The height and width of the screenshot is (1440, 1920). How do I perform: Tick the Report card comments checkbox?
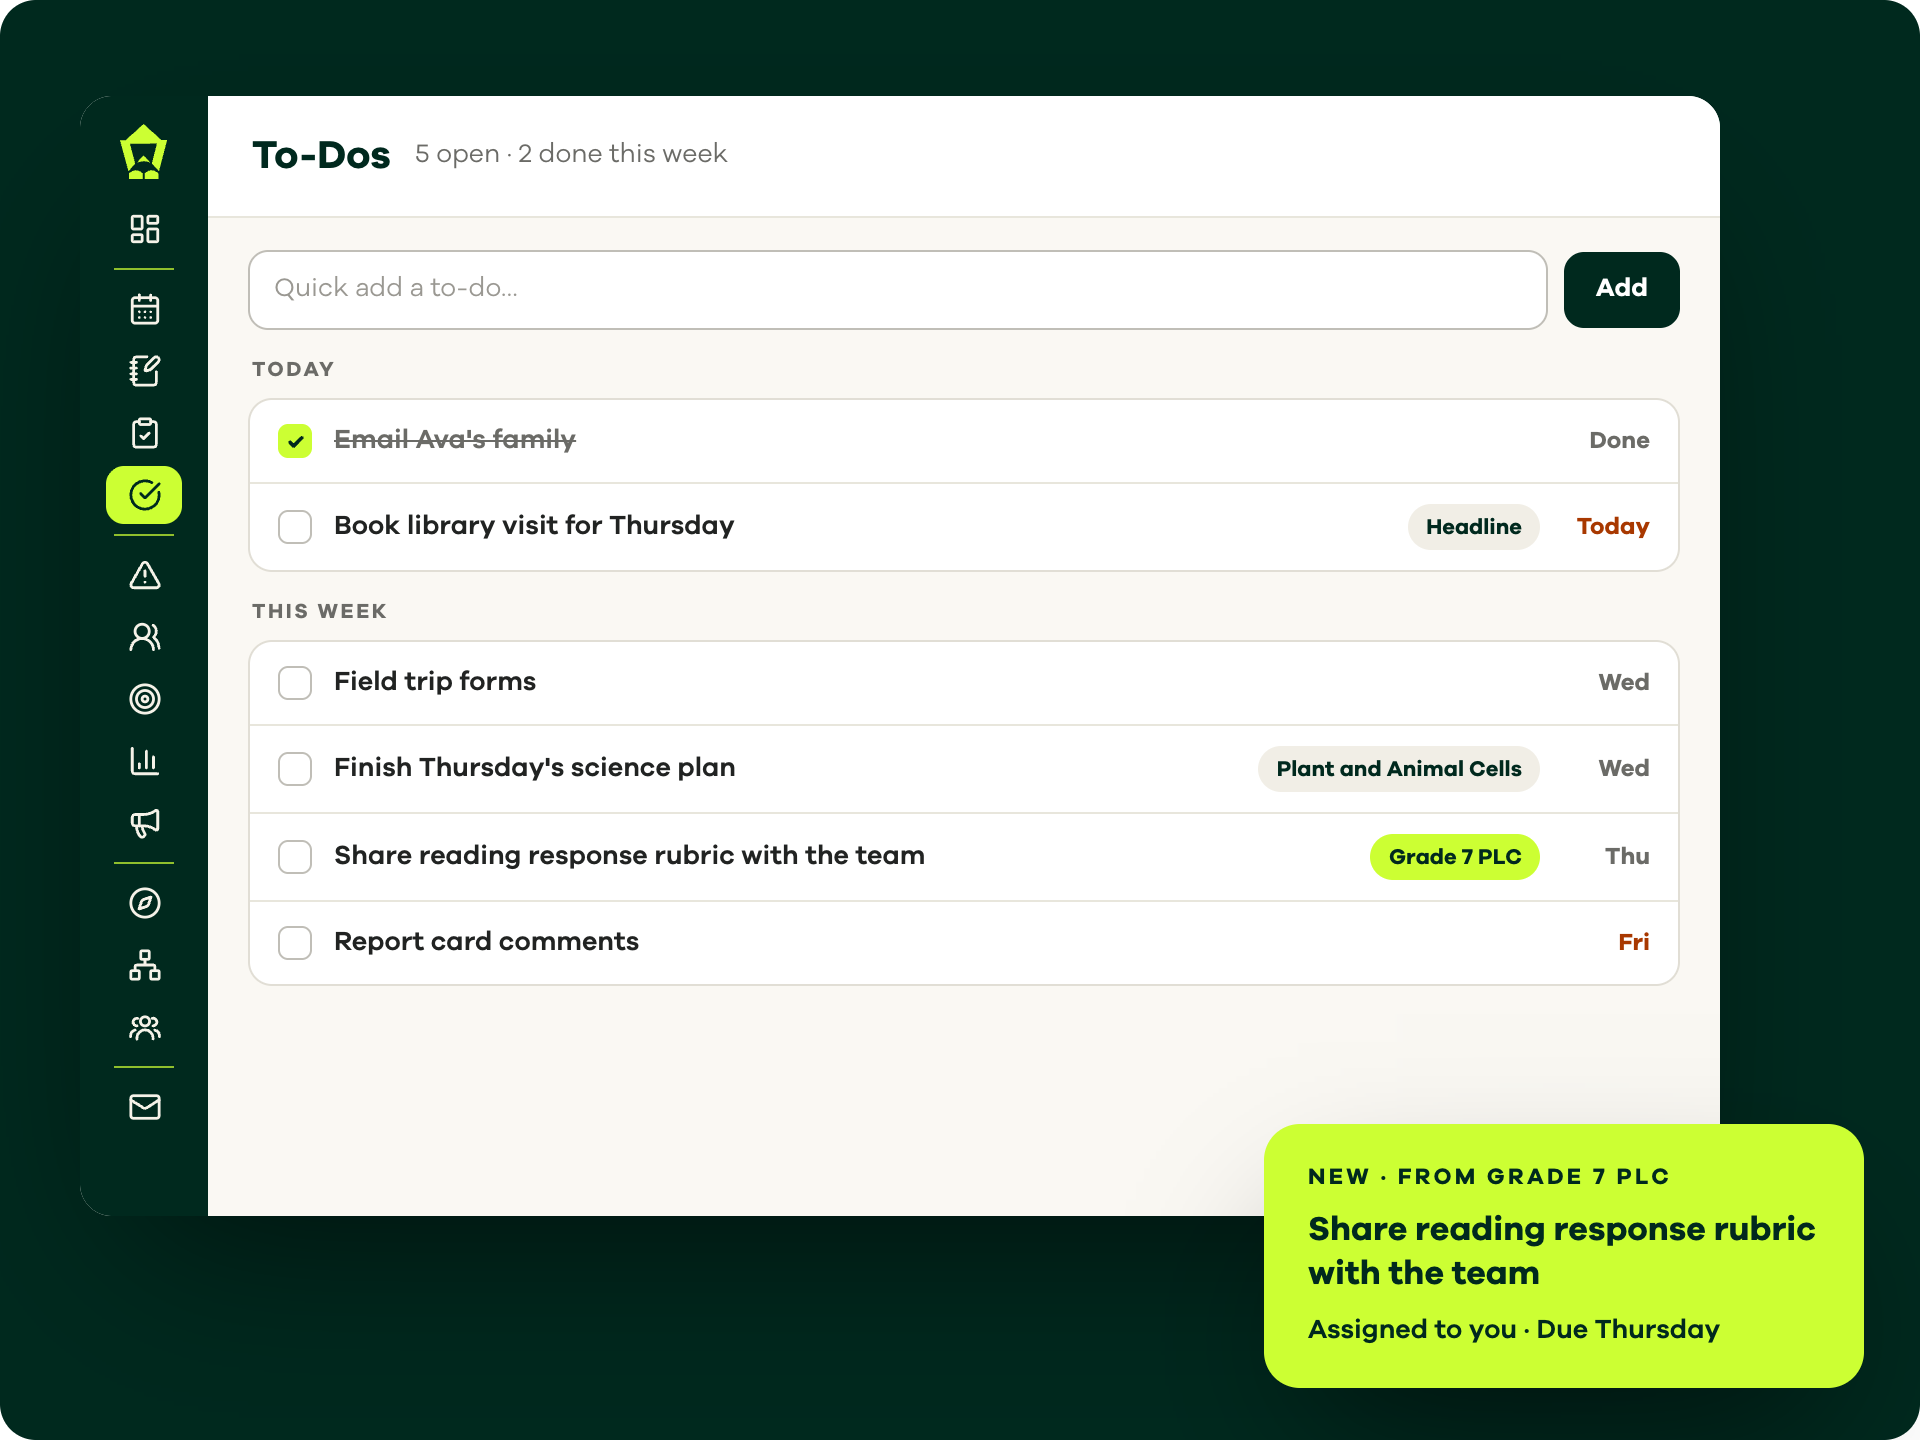pos(295,943)
